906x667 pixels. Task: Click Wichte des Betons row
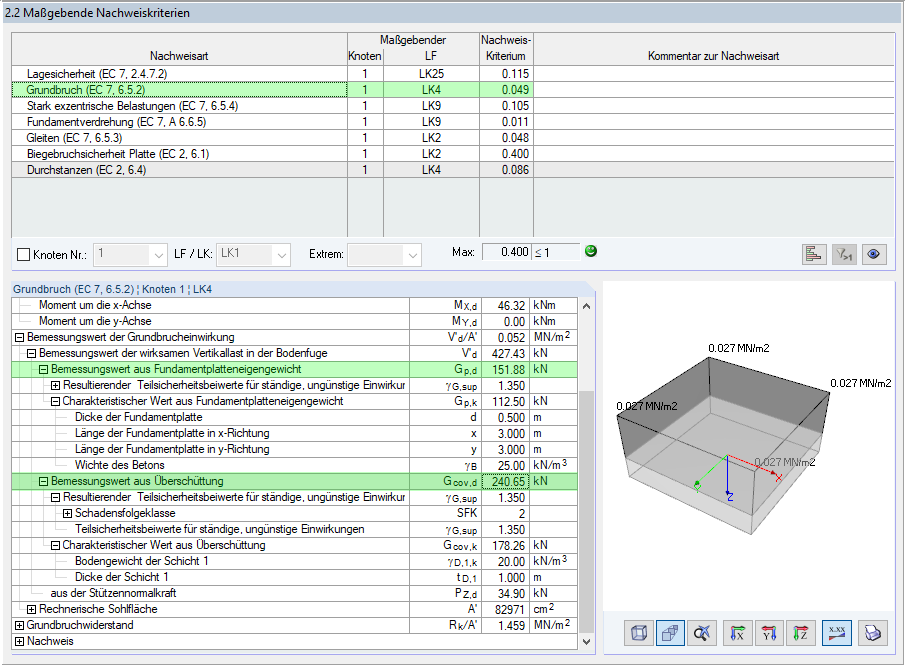294,466
